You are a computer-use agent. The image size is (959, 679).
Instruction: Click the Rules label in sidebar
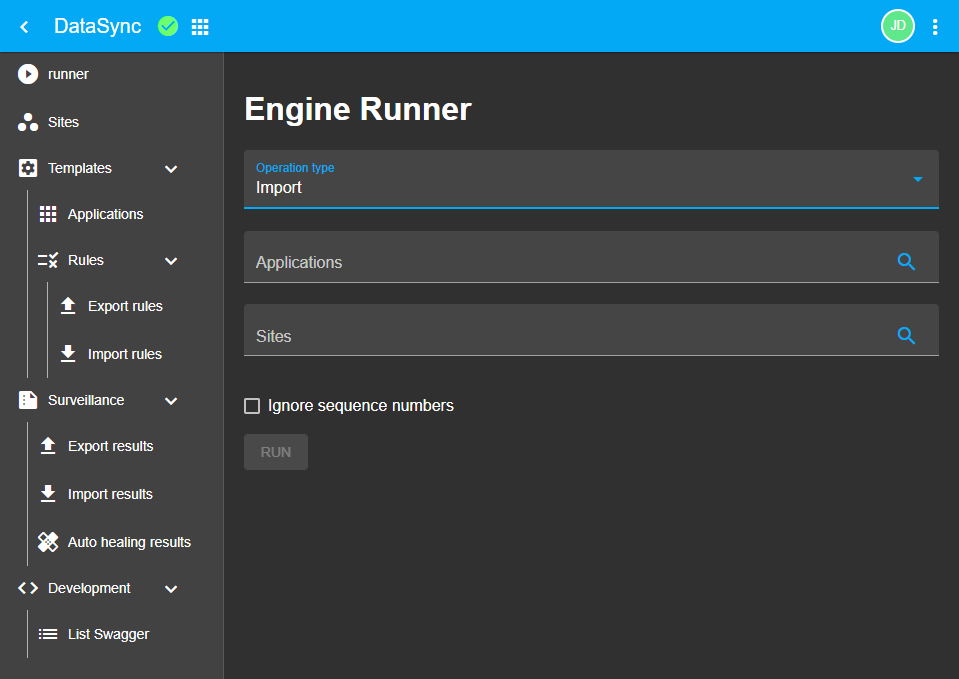86,260
